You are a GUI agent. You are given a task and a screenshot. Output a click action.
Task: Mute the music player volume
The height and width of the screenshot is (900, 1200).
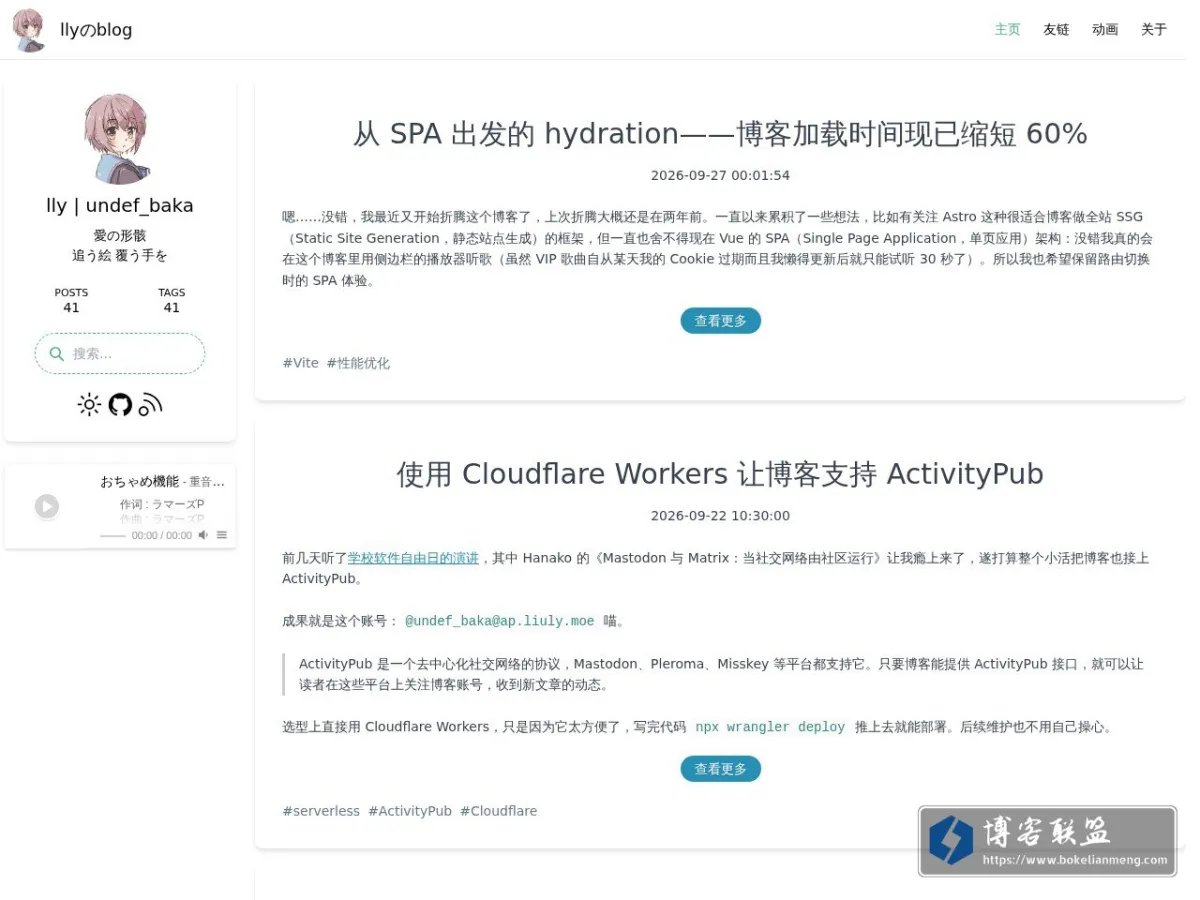203,535
